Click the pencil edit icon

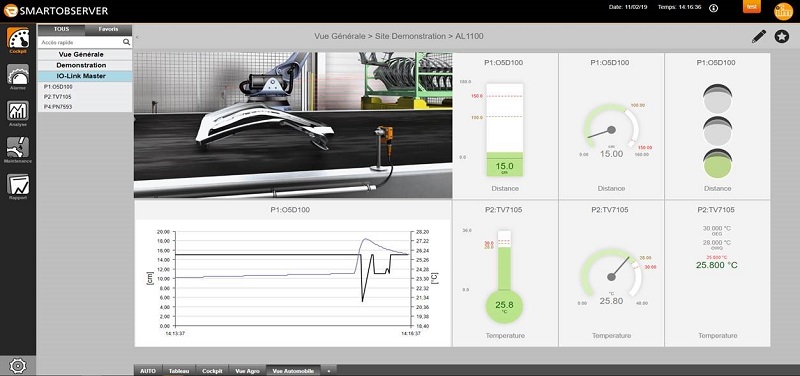pos(759,36)
